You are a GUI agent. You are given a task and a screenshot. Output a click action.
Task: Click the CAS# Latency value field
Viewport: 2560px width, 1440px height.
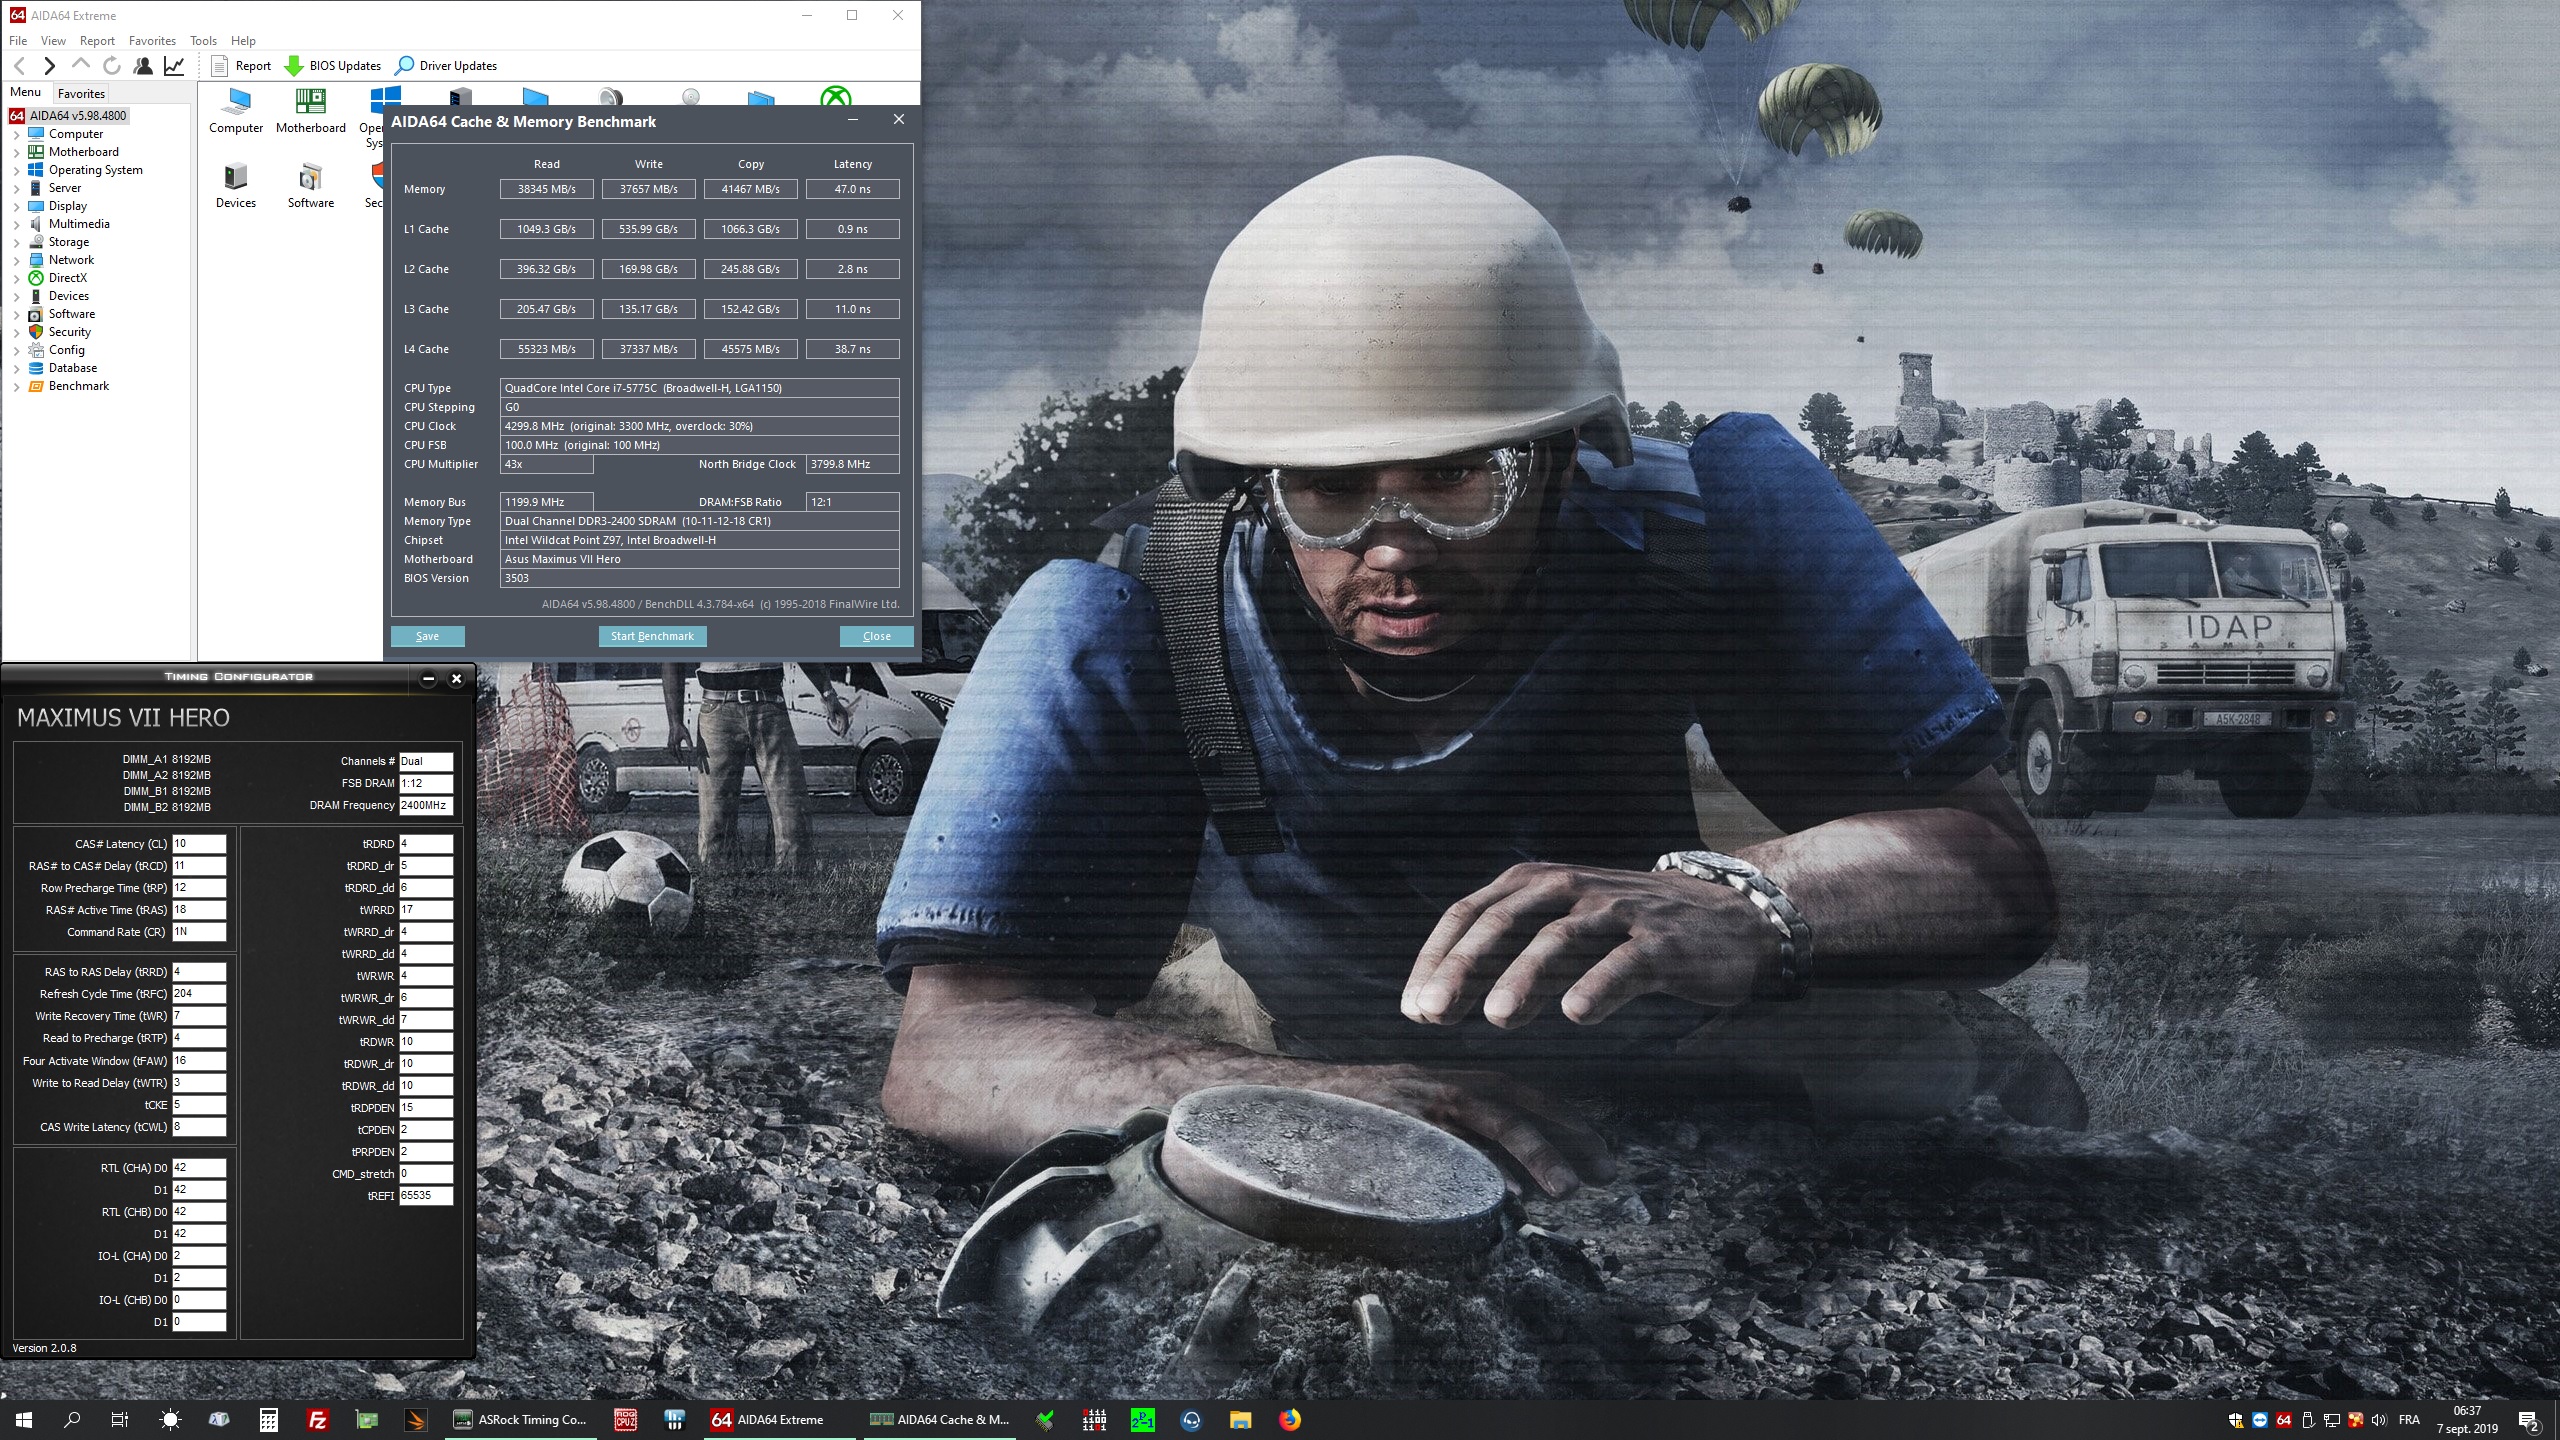coord(198,844)
